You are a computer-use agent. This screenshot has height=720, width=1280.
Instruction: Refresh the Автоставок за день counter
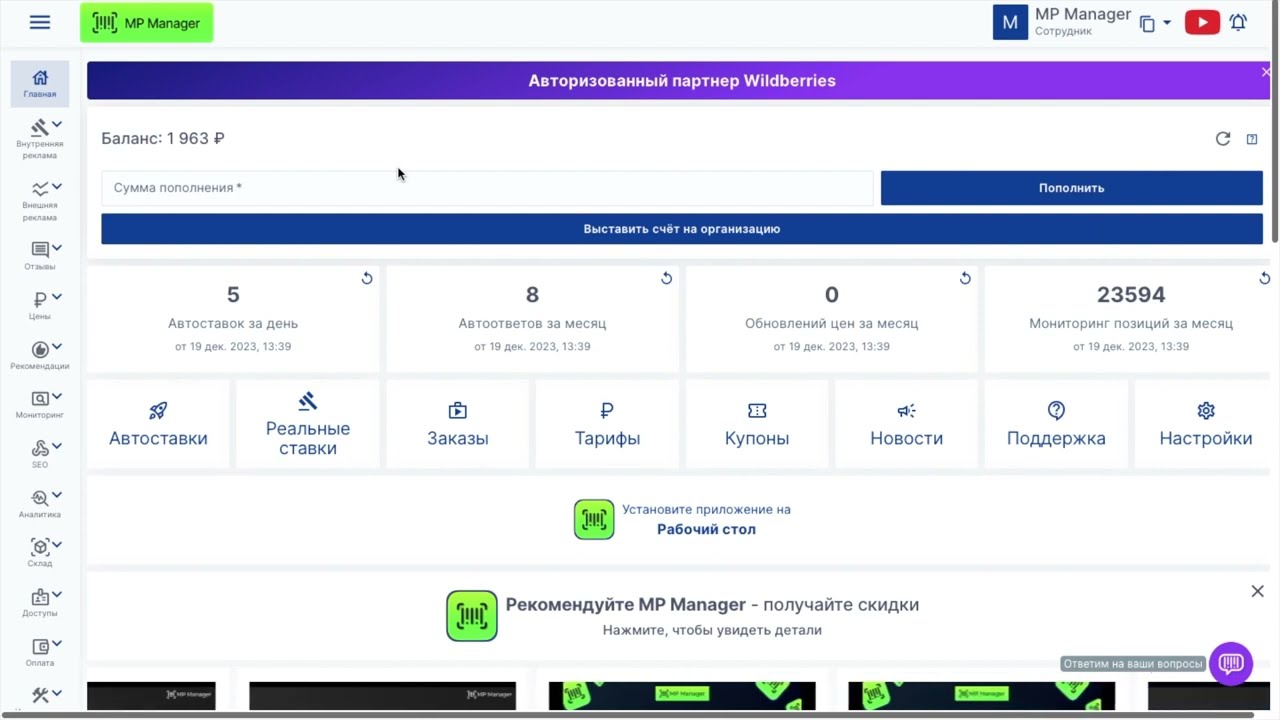[x=367, y=278]
